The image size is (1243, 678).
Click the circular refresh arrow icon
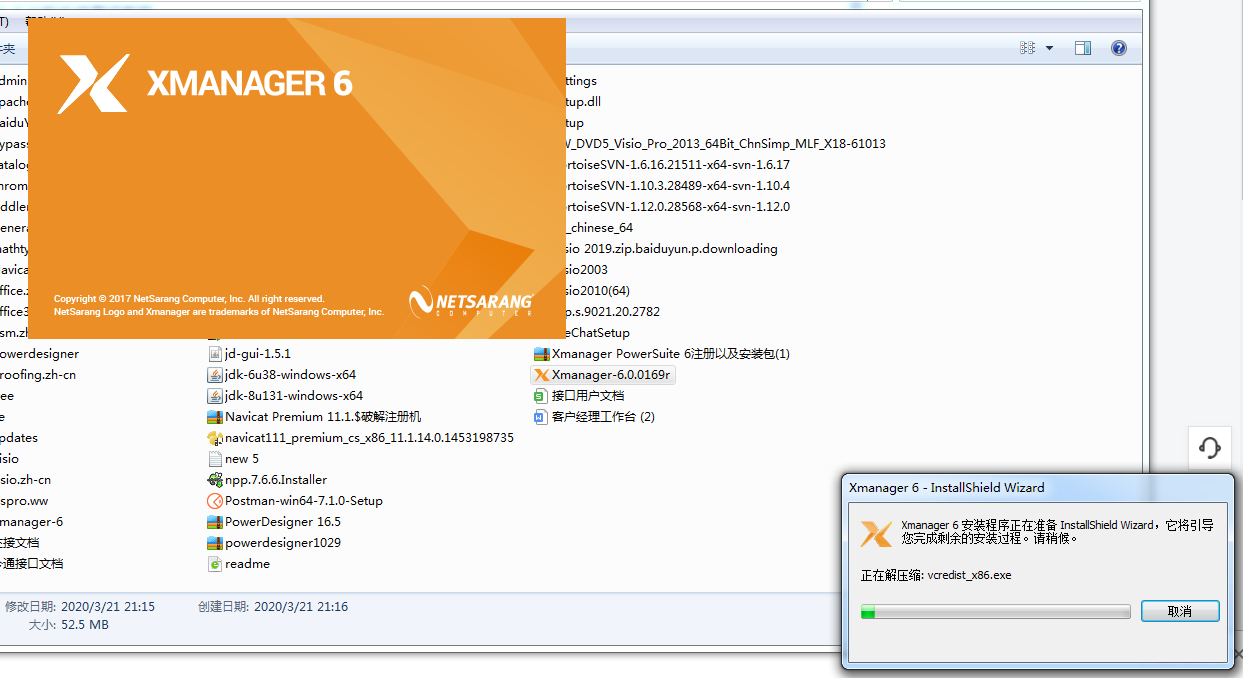[1210, 448]
